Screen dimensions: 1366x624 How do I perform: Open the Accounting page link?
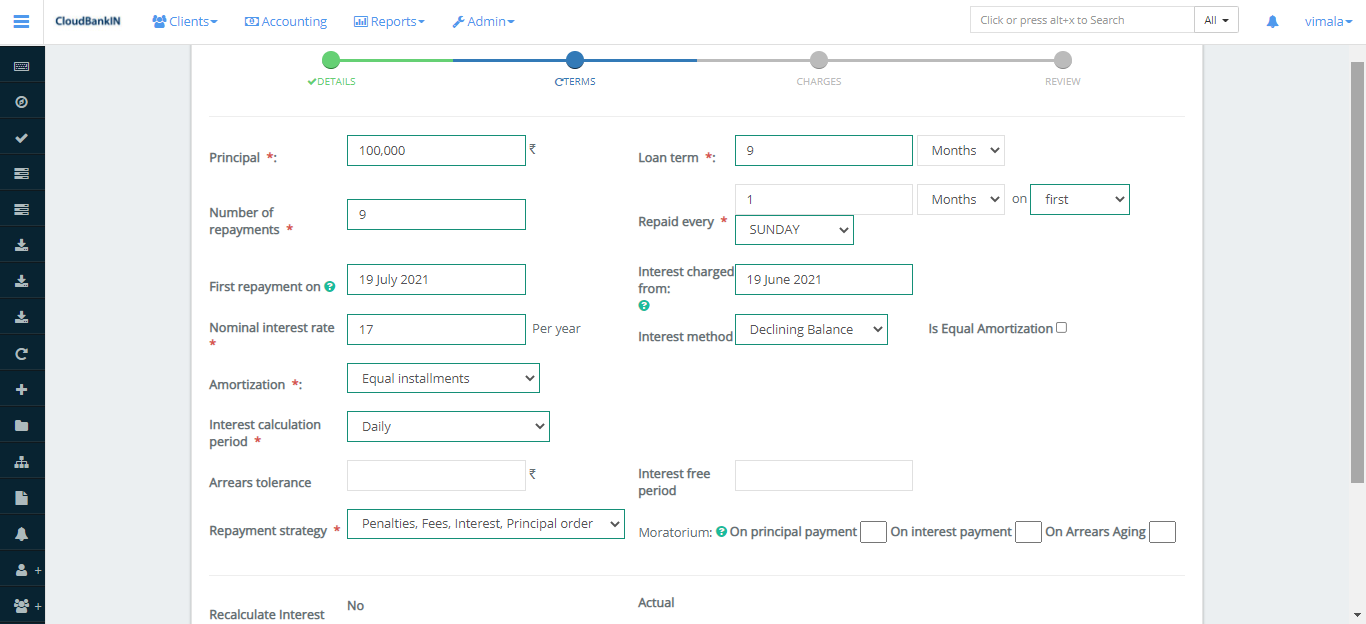(286, 20)
